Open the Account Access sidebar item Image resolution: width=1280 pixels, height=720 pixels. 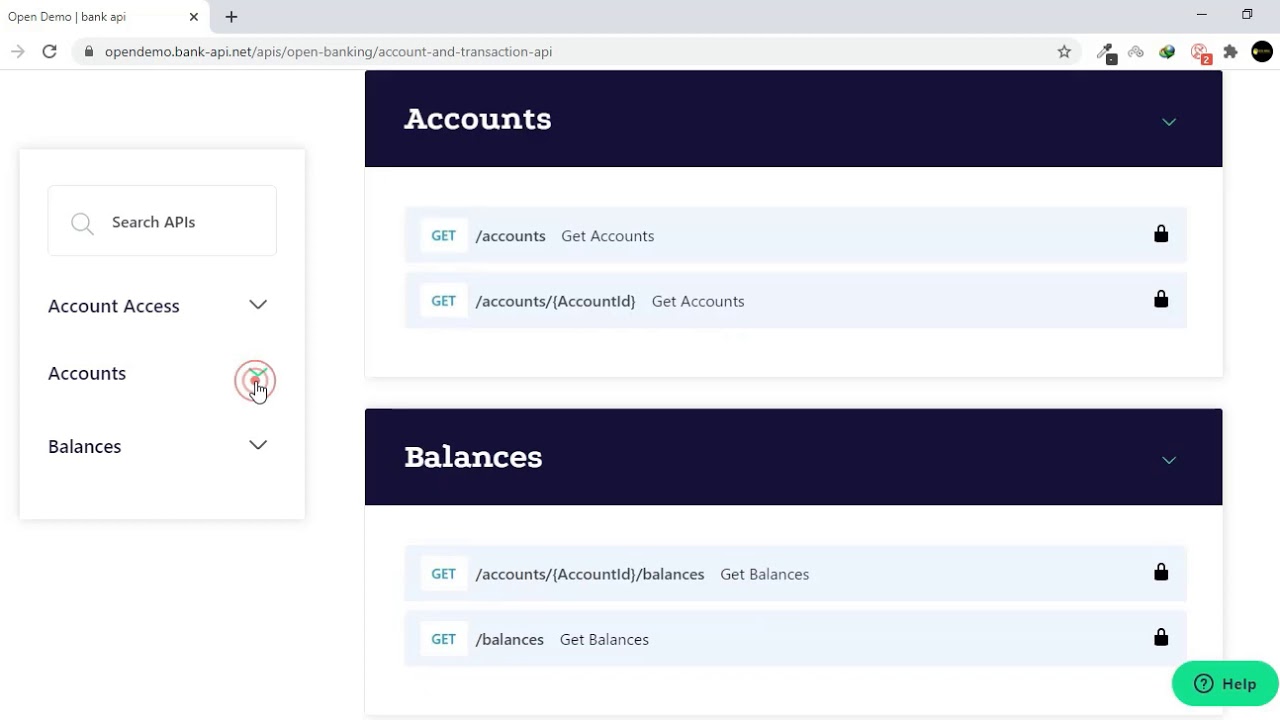[114, 306]
